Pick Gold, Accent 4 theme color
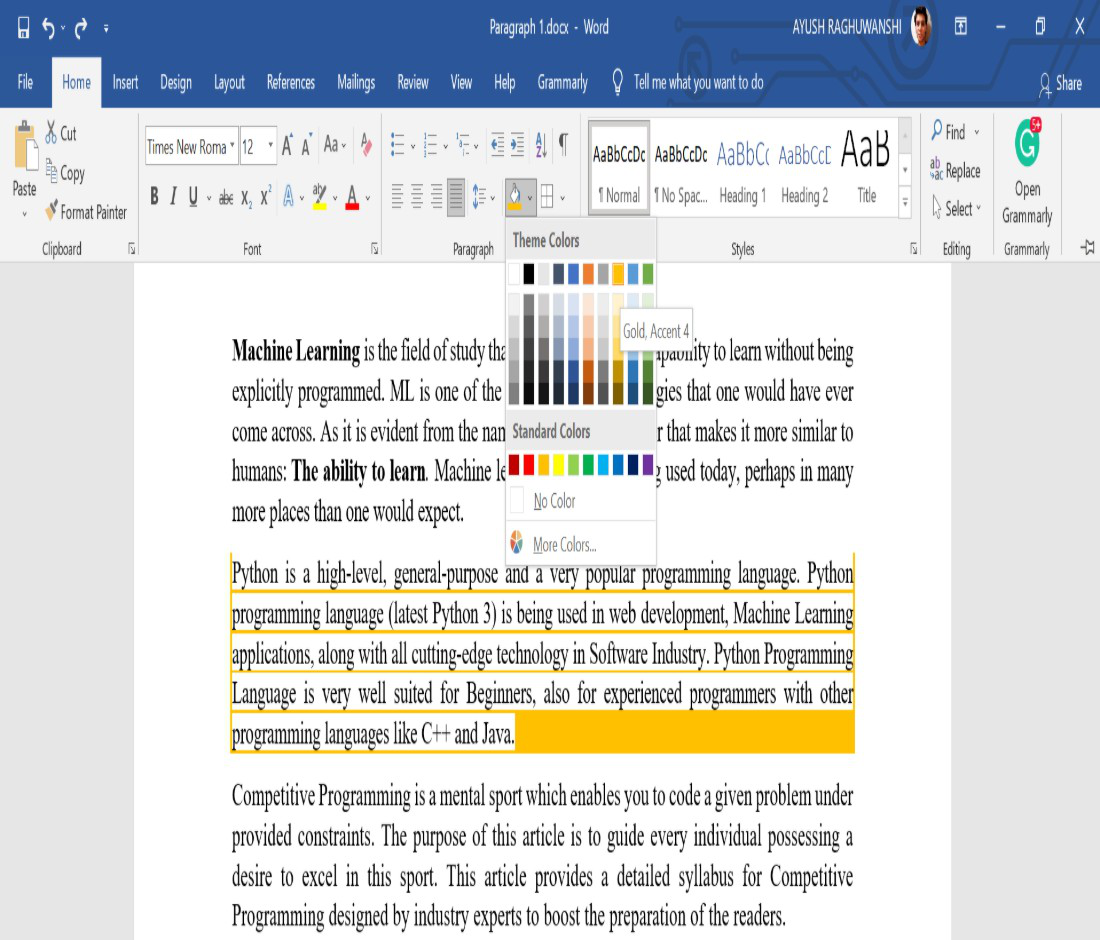Image resolution: width=1100 pixels, height=940 pixels. coord(618,274)
